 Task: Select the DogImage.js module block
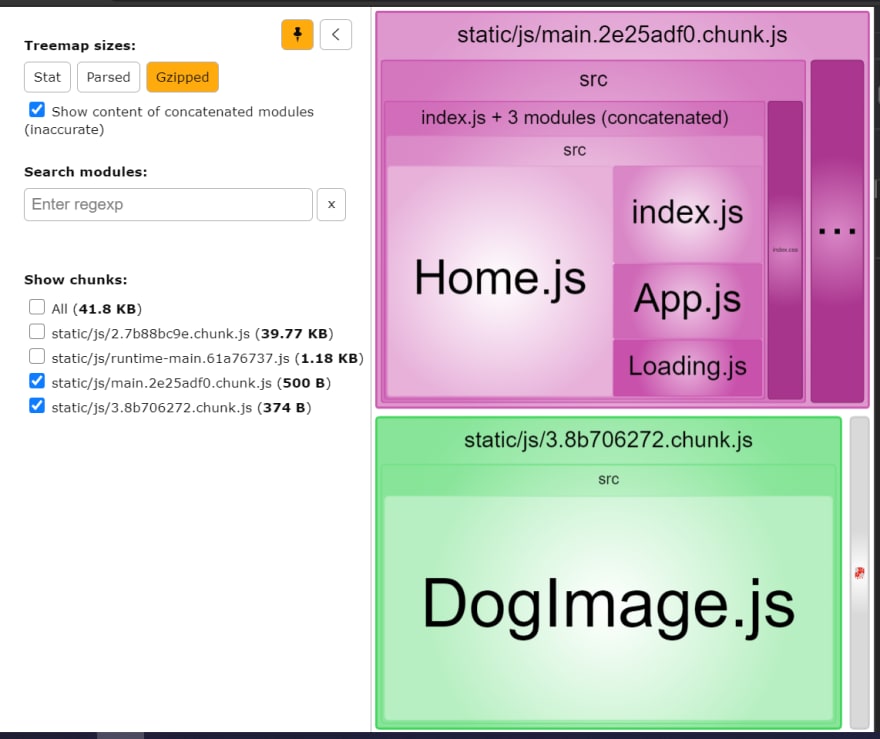coord(608,607)
